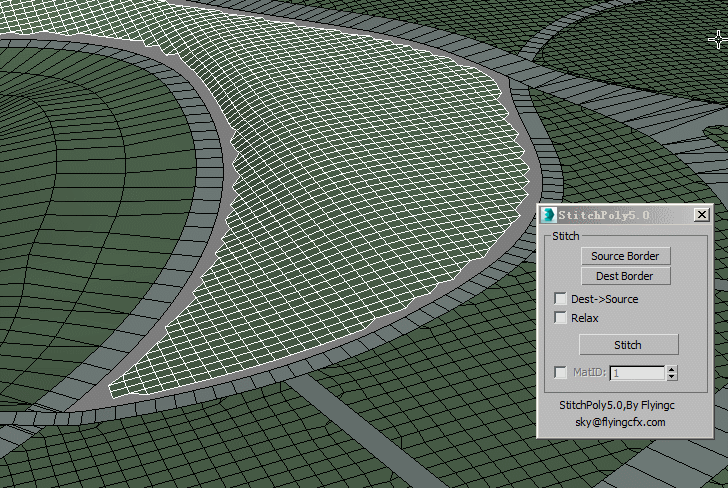Increase MatID with spinner up arrow

tap(671, 369)
